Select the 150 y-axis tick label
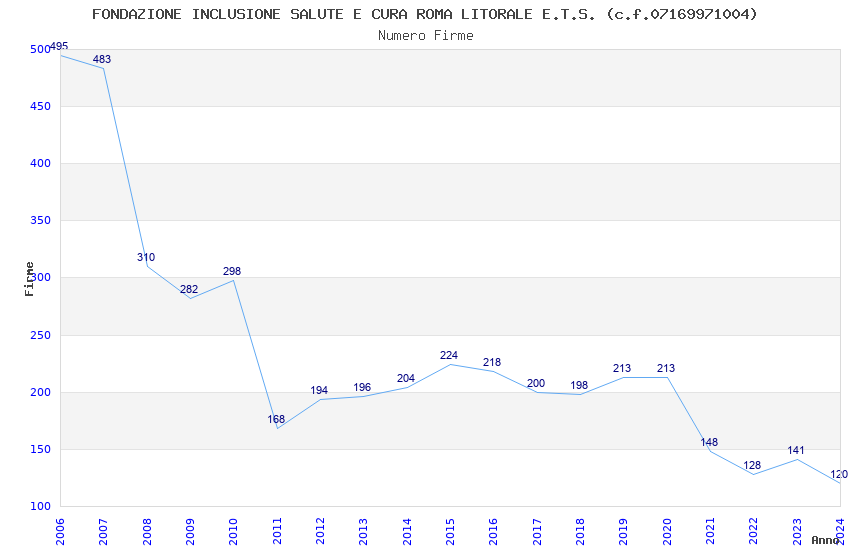This screenshot has width=850, height=550. (41, 450)
